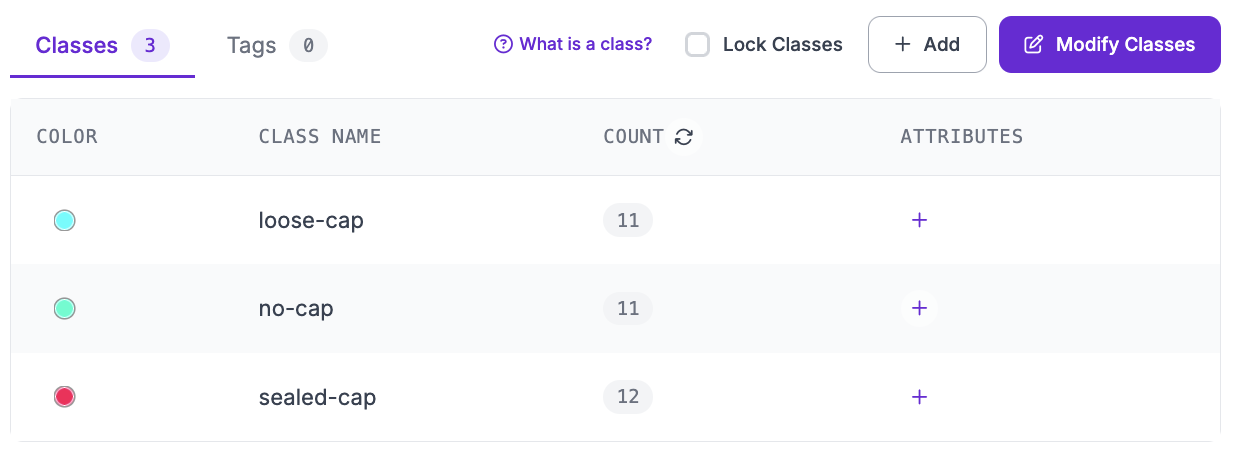Click the red color swatch for sealed-cap
This screenshot has width=1234, height=458.
64,397
